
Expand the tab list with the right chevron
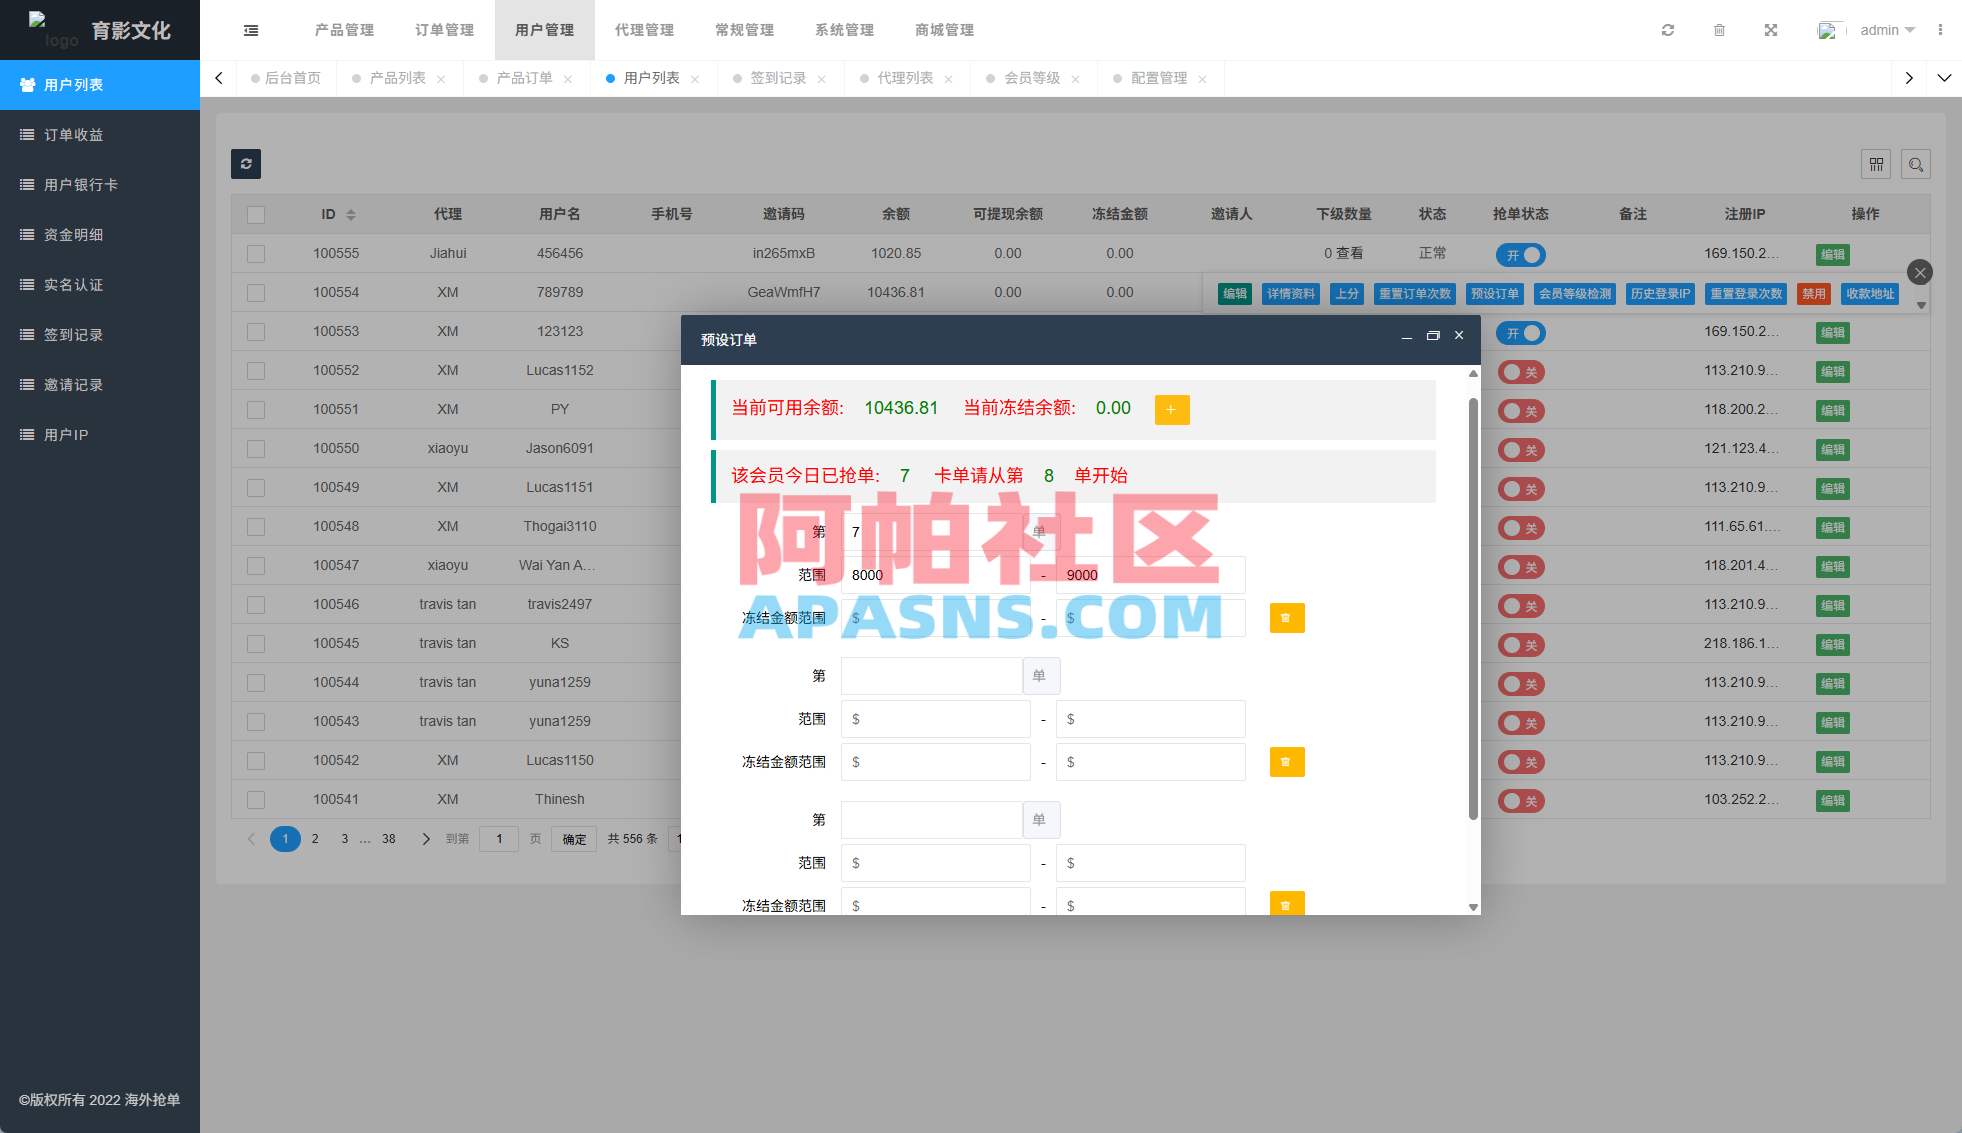click(x=1909, y=77)
